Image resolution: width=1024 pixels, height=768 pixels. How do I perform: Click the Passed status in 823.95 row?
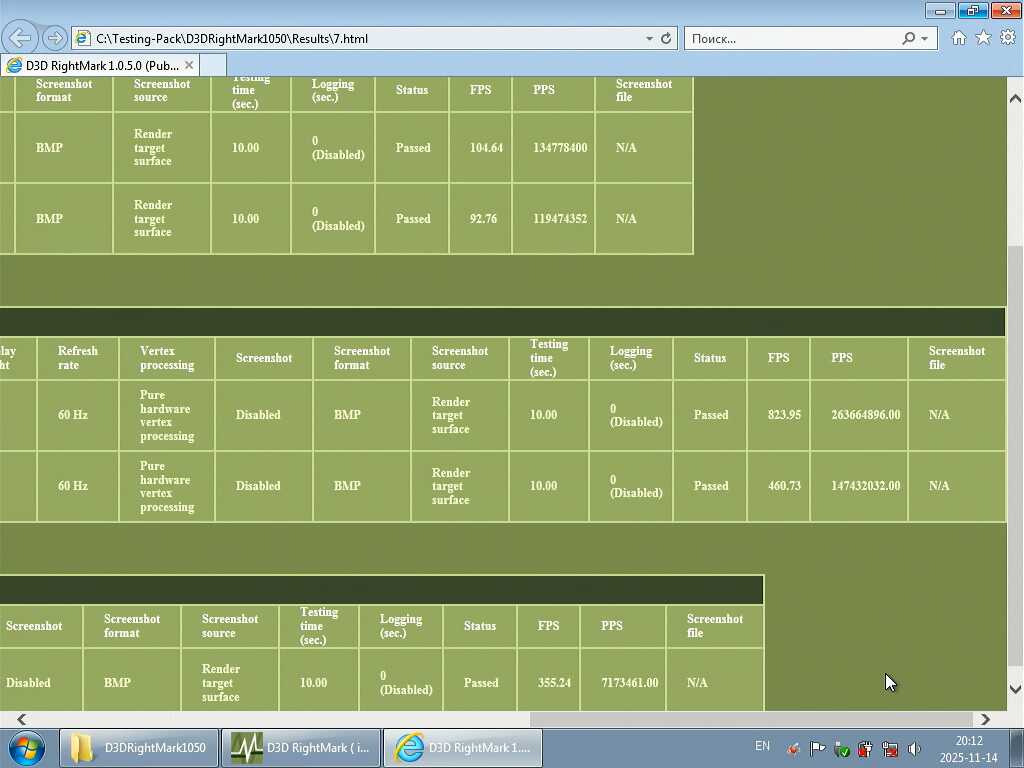[x=711, y=415]
